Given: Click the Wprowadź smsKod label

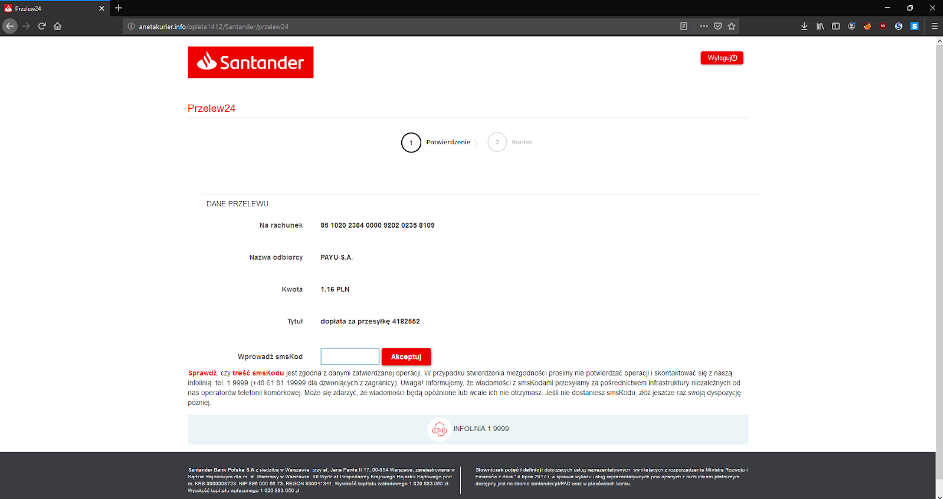Looking at the screenshot, I should tap(270, 357).
